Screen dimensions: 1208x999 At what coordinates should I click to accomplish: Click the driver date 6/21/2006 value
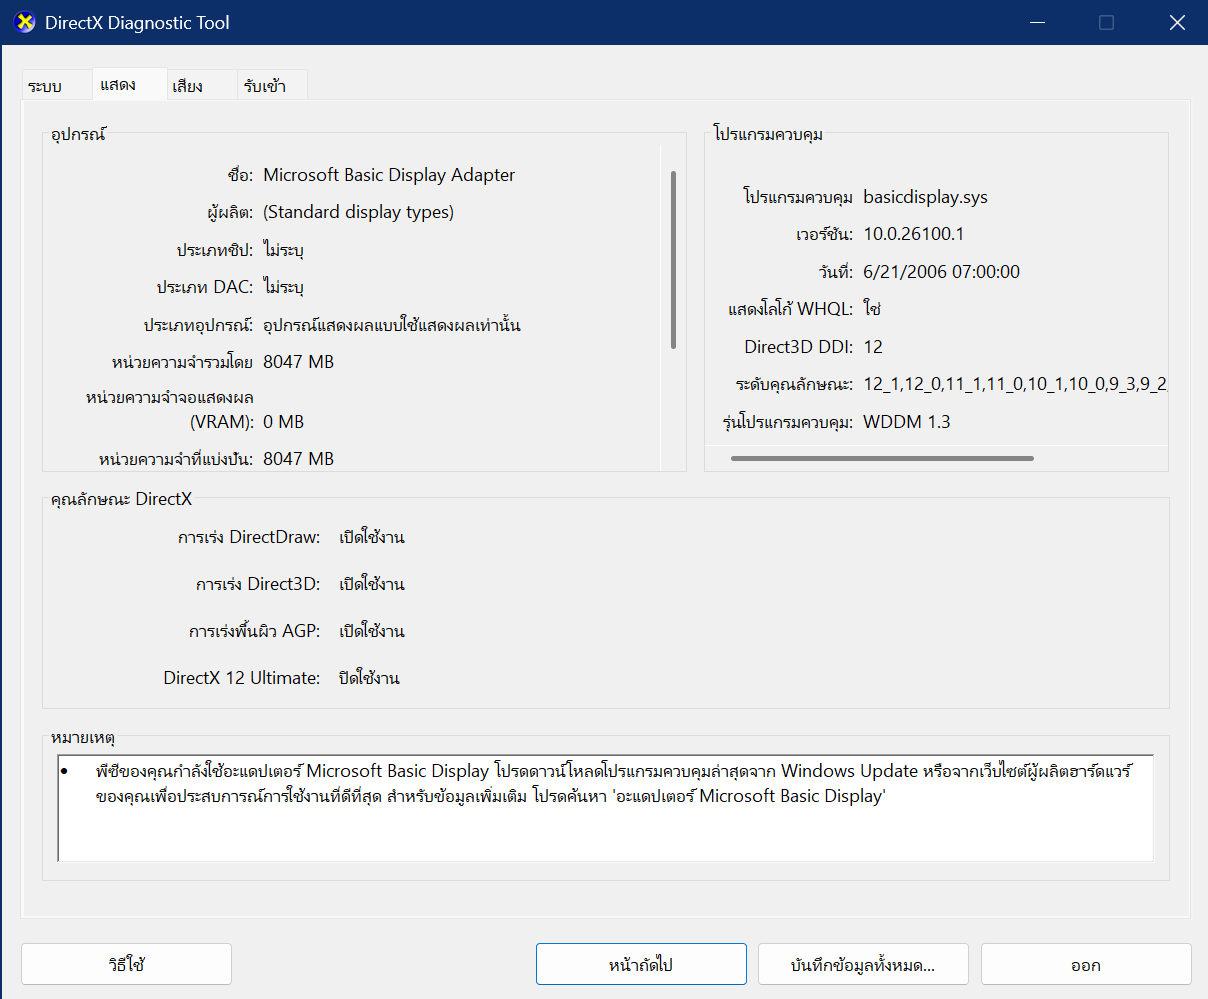[x=941, y=272]
